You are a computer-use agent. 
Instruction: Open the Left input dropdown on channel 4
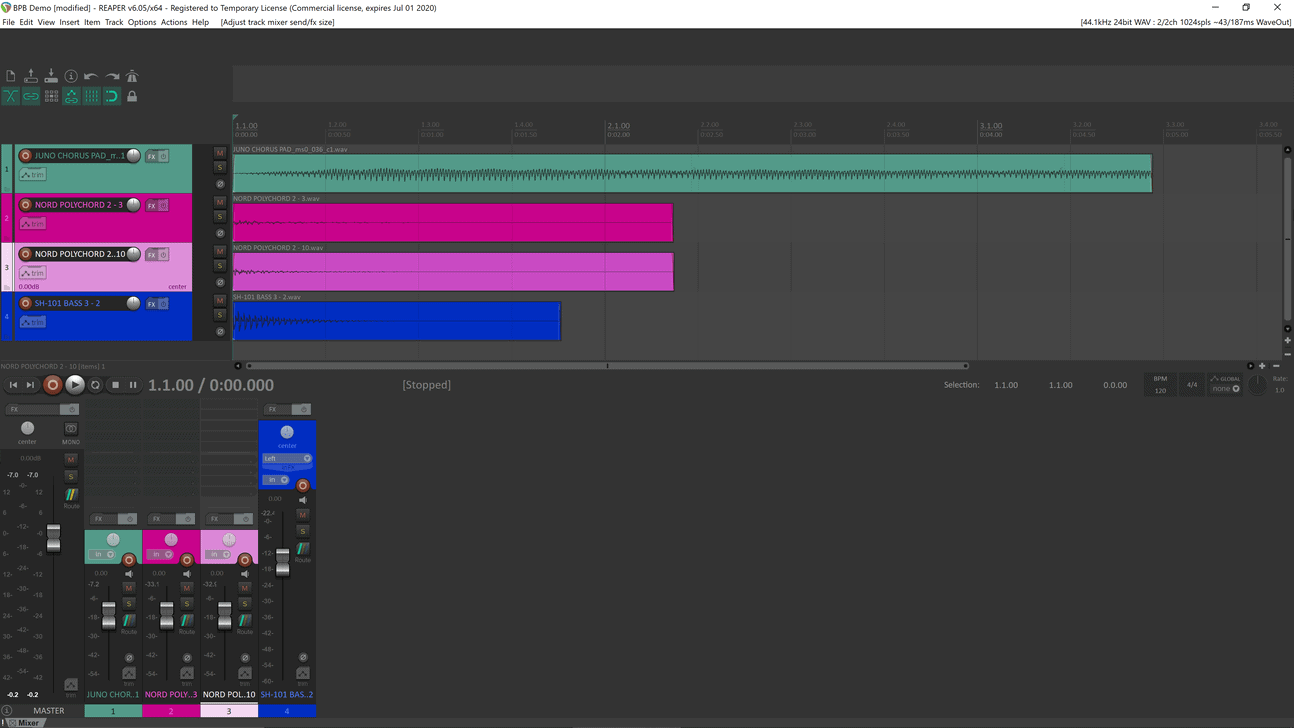287,458
